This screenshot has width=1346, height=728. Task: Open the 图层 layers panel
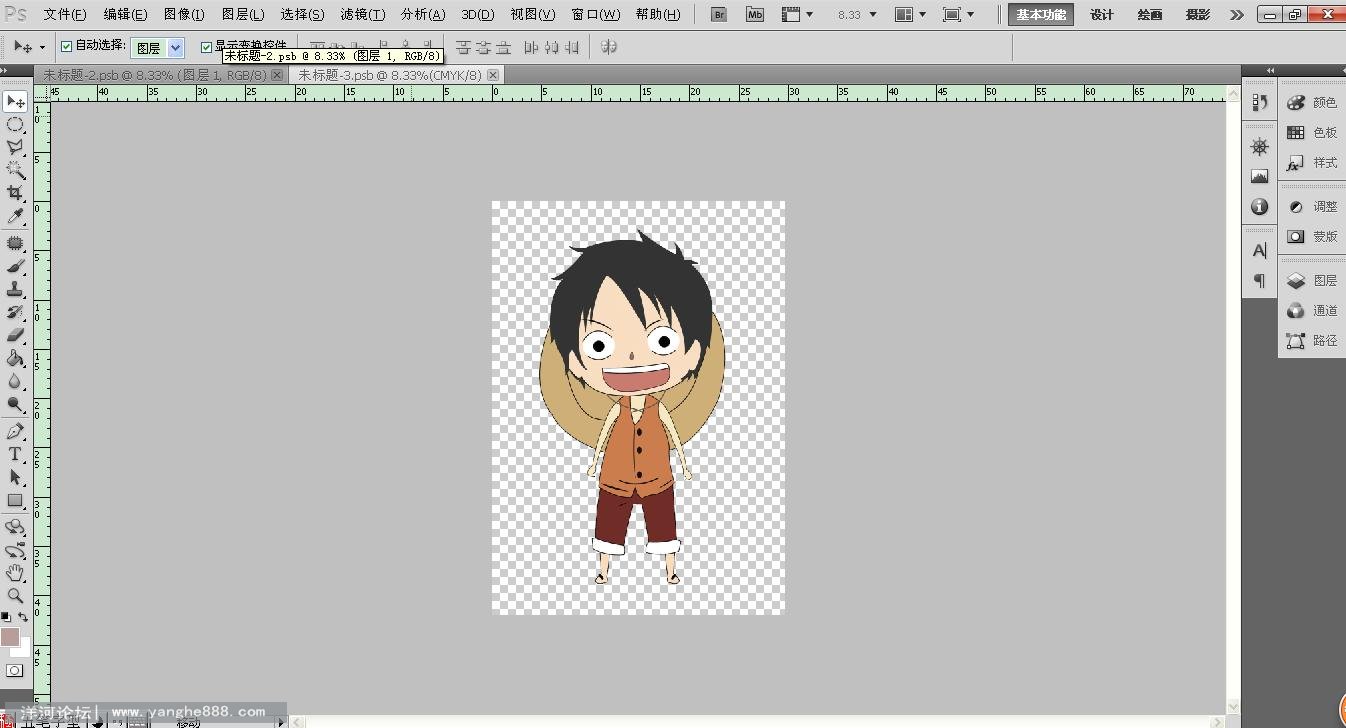[1312, 281]
